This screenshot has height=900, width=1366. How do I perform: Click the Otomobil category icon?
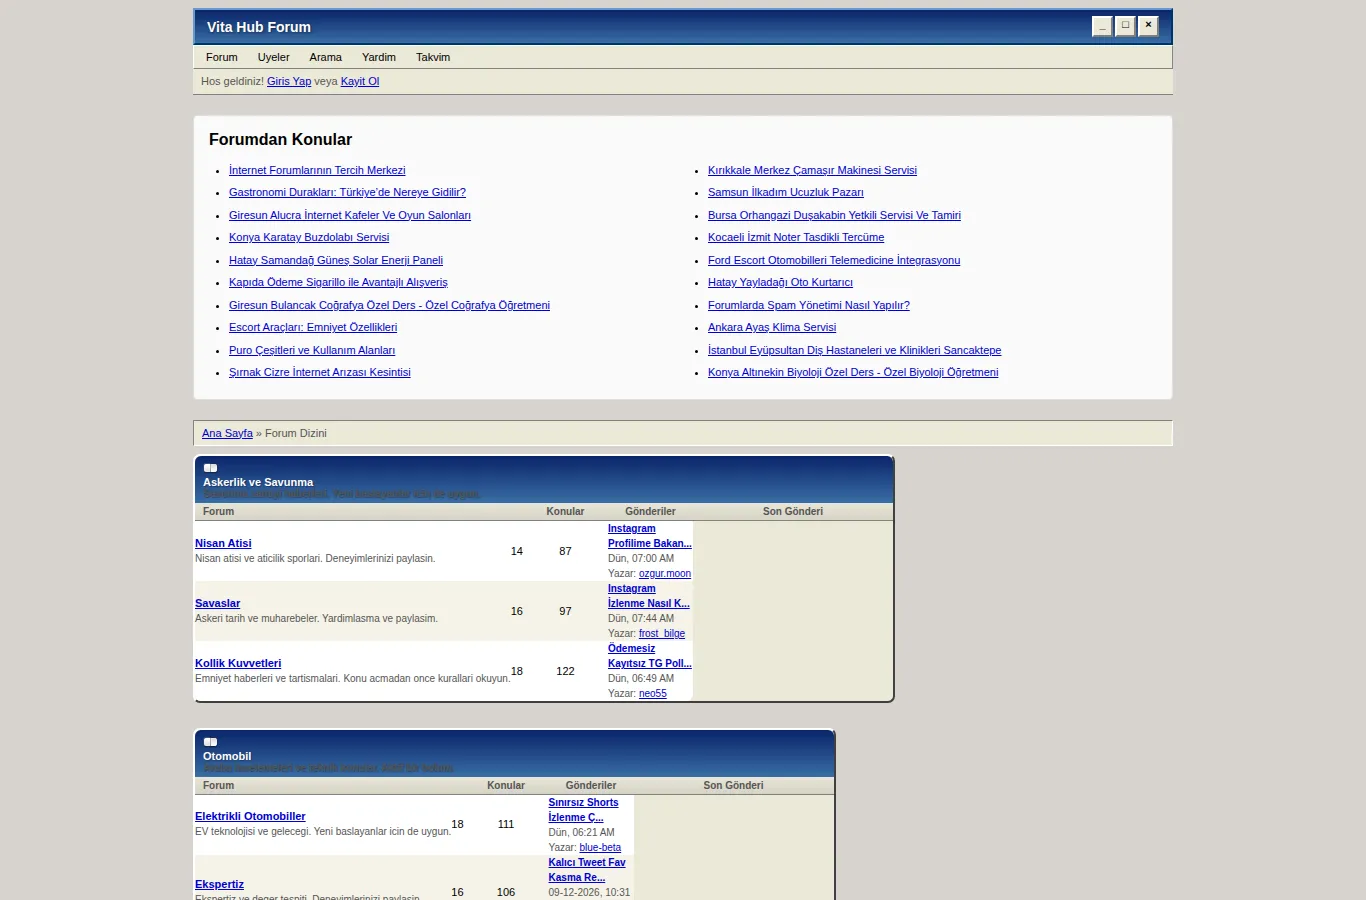tap(210, 742)
